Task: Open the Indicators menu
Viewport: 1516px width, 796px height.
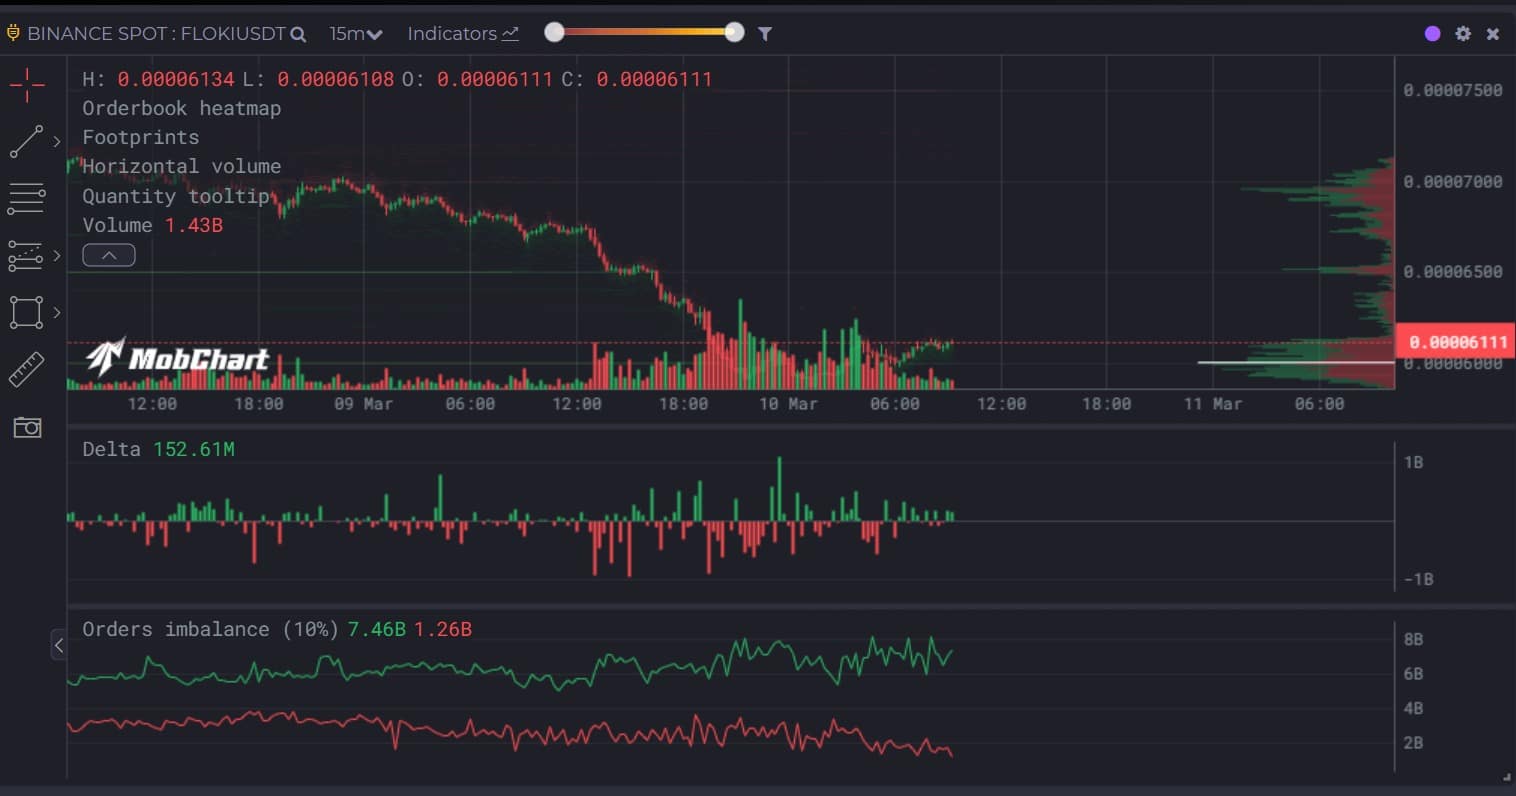Action: tap(463, 34)
